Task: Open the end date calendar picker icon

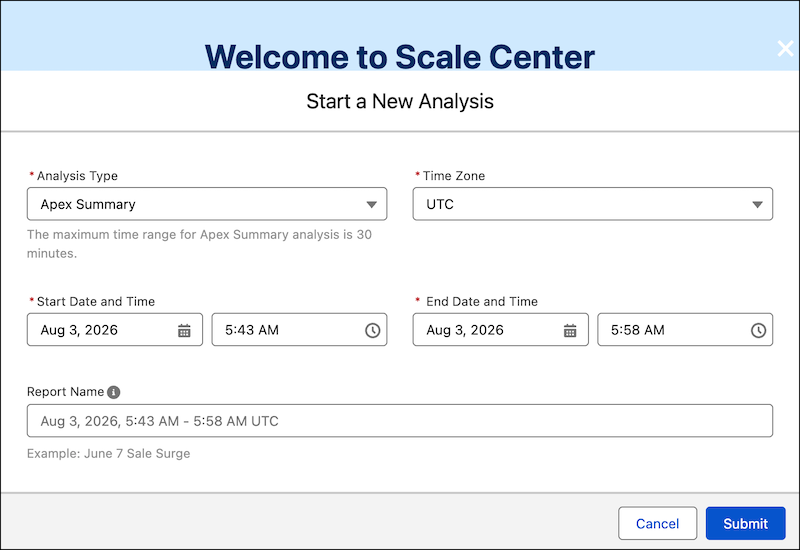Action: (x=570, y=331)
